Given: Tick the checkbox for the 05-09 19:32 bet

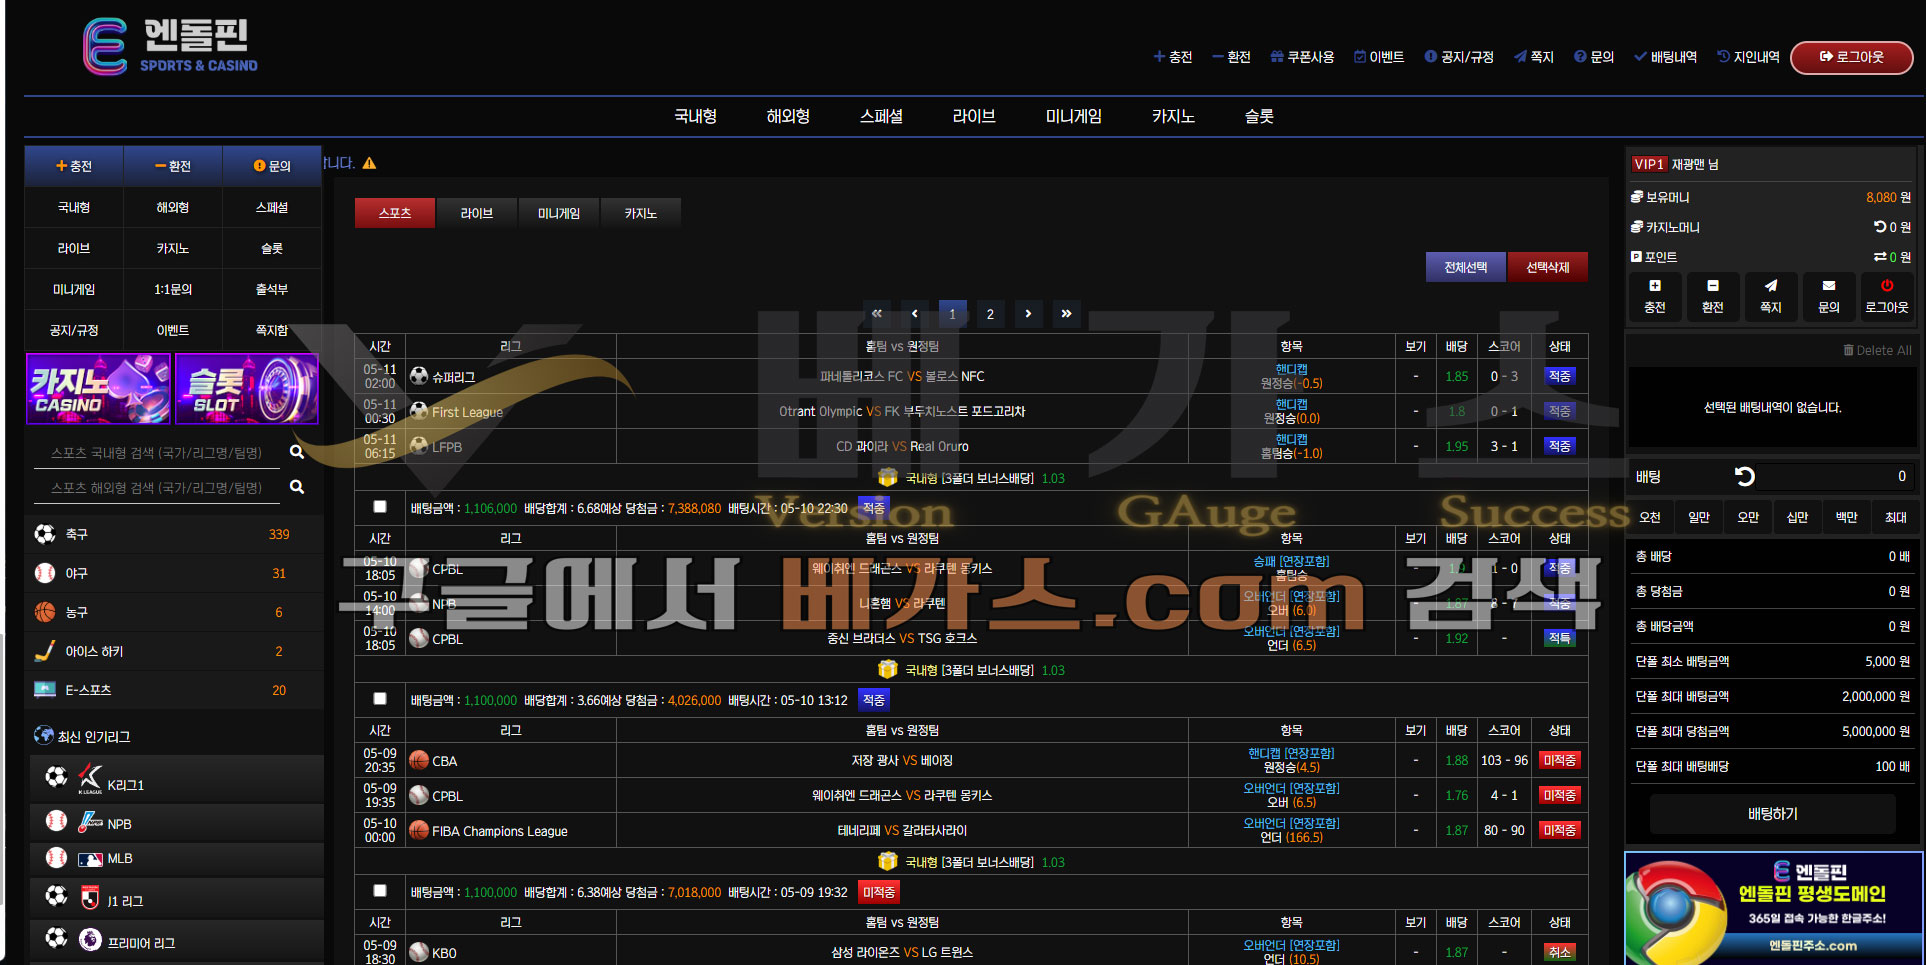Looking at the screenshot, I should click(380, 891).
